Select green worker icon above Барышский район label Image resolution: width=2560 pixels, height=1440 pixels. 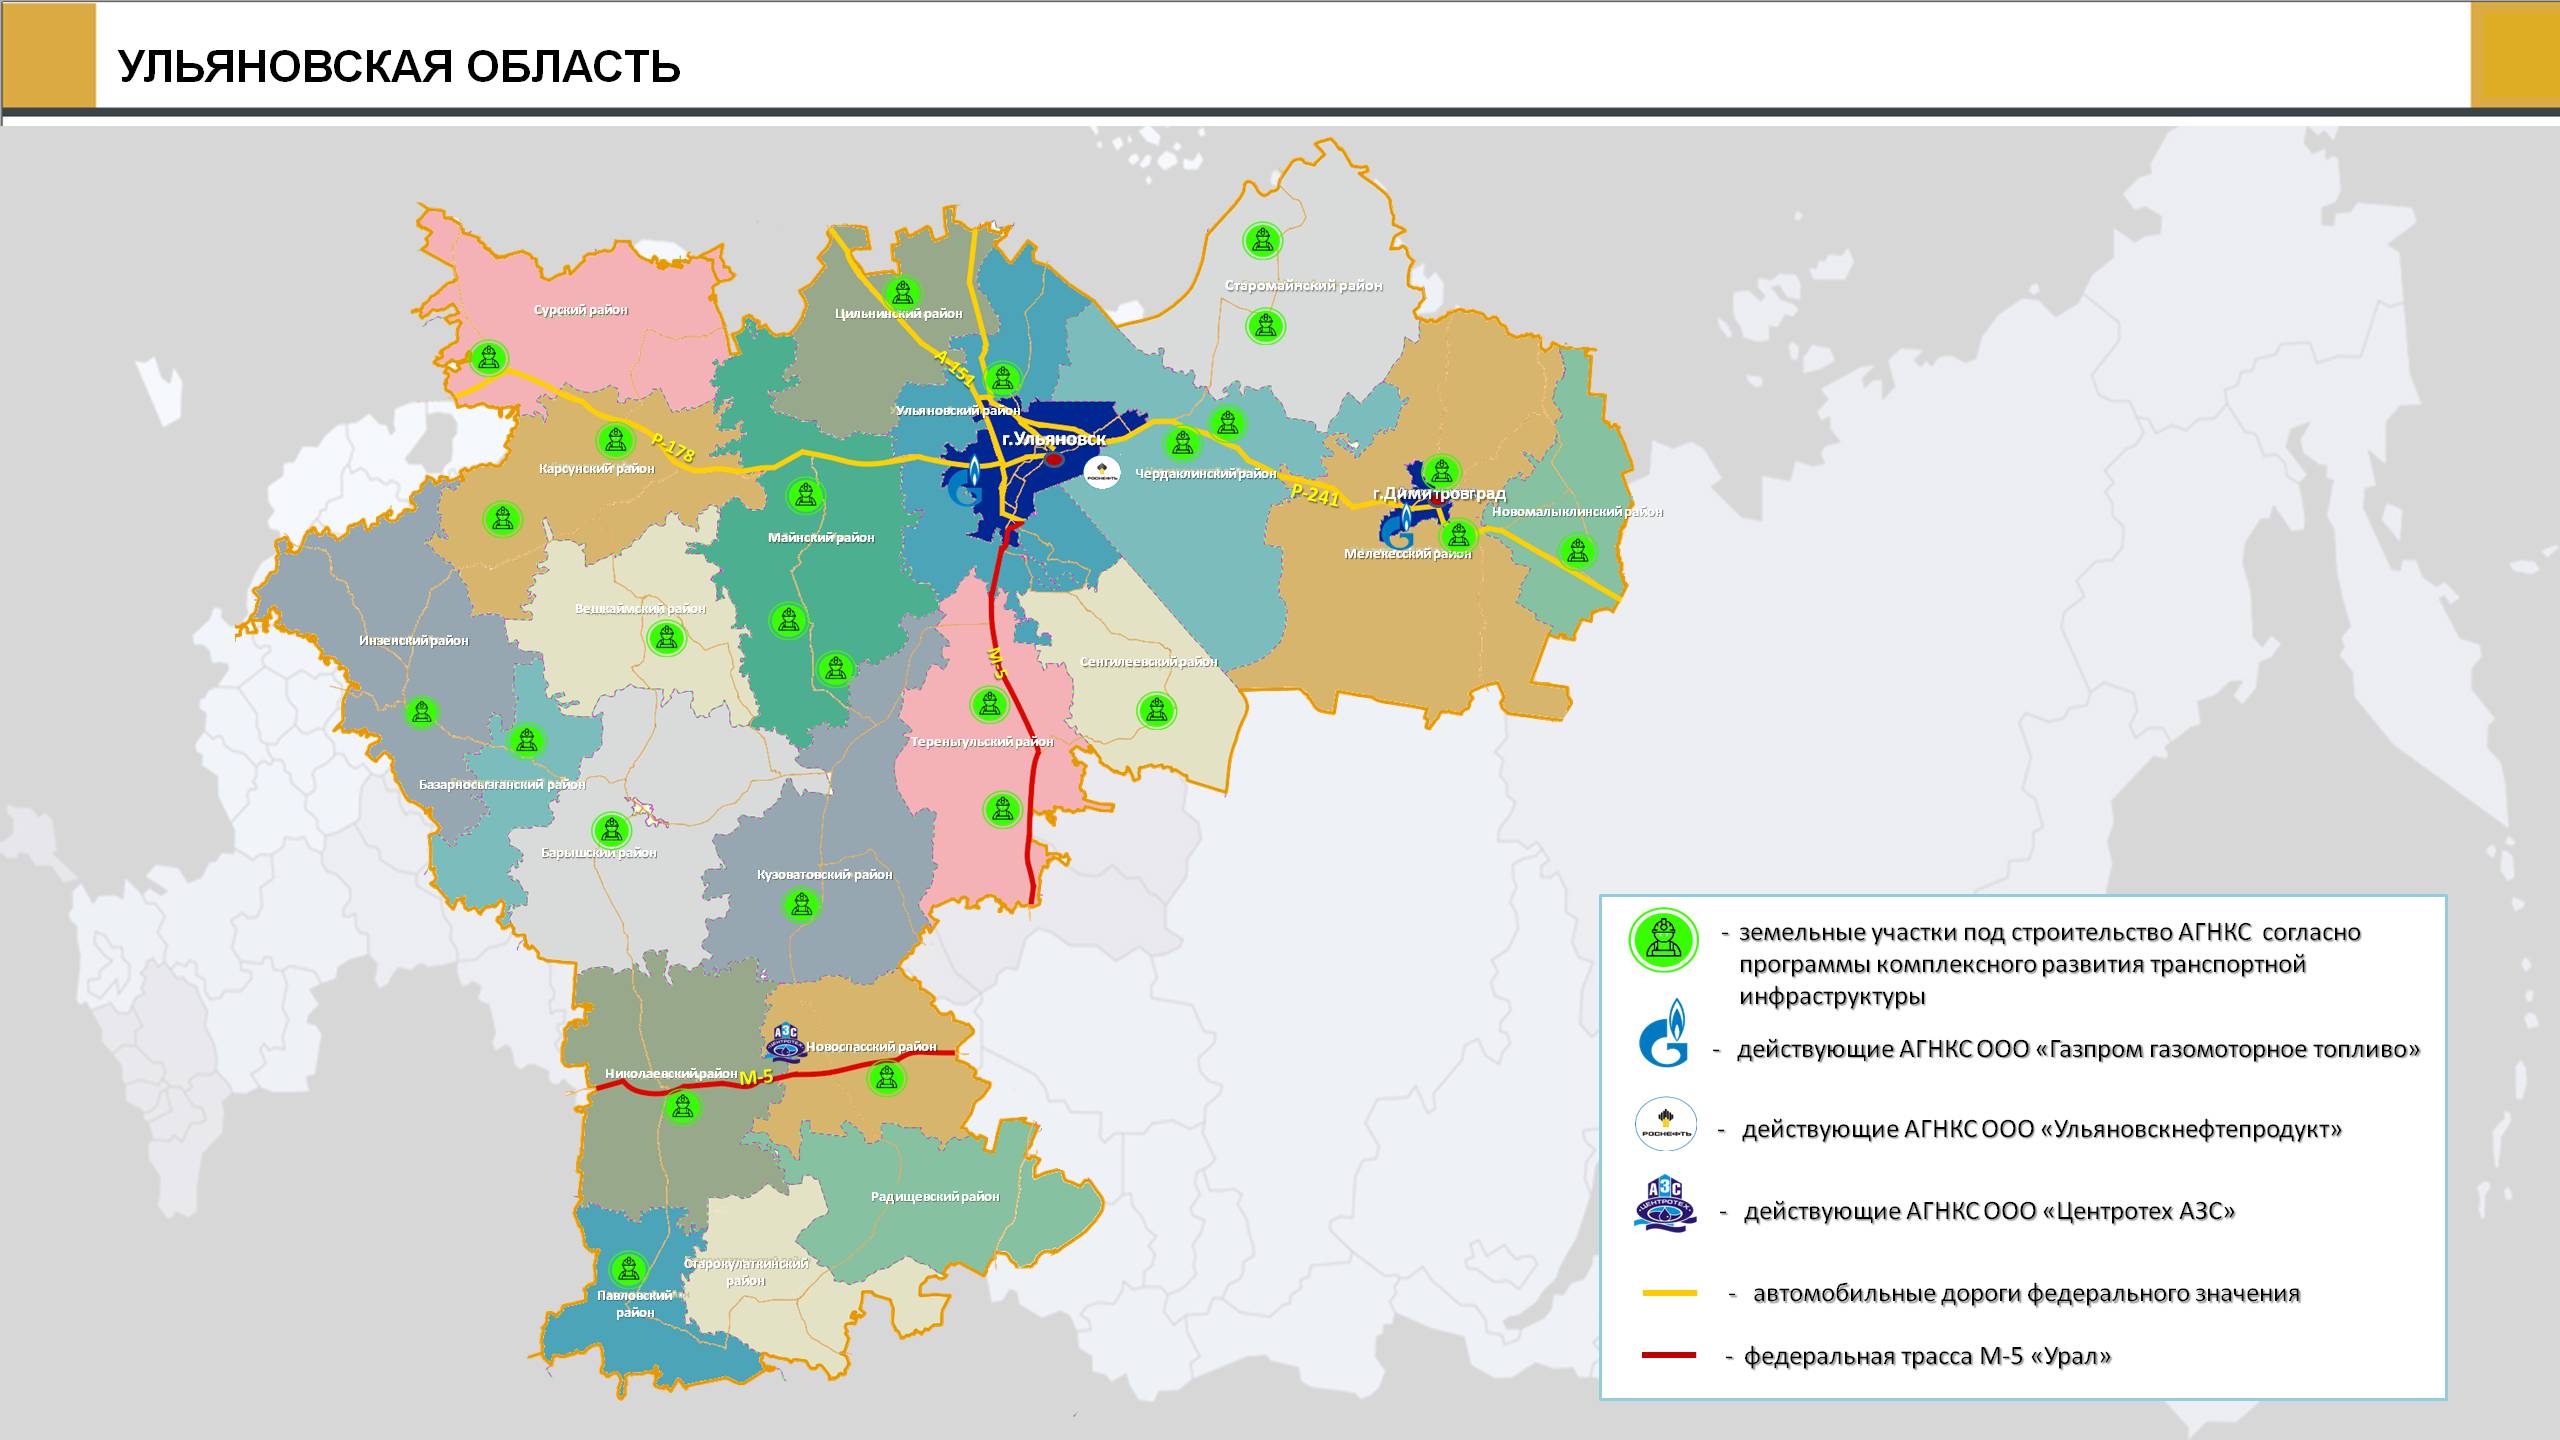611,830
